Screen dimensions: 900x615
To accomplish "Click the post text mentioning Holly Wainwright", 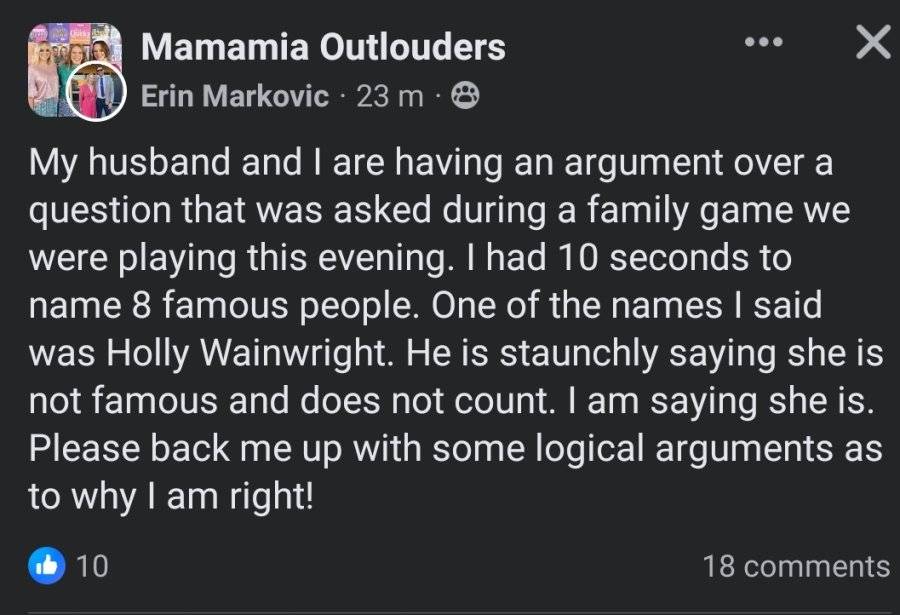I will pyautogui.click(x=246, y=354).
